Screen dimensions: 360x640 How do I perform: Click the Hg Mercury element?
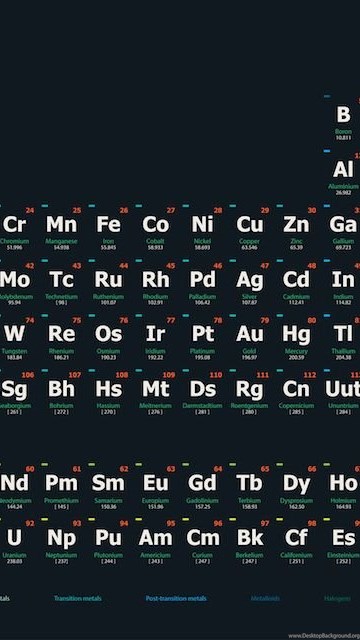click(x=296, y=338)
